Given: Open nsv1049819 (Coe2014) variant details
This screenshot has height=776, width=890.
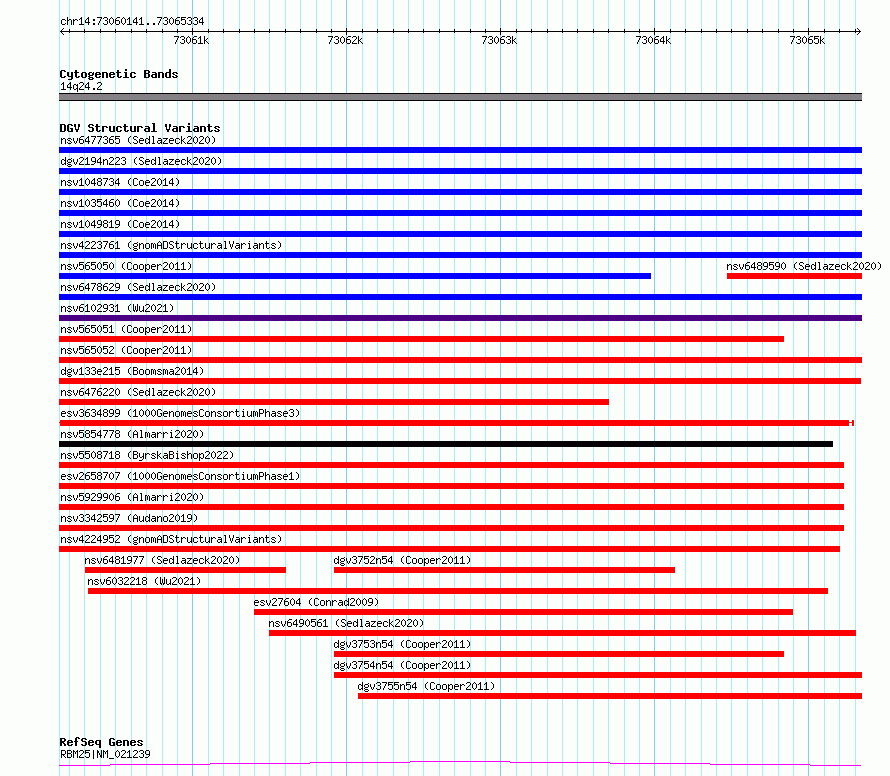Looking at the screenshot, I should click(120, 224).
